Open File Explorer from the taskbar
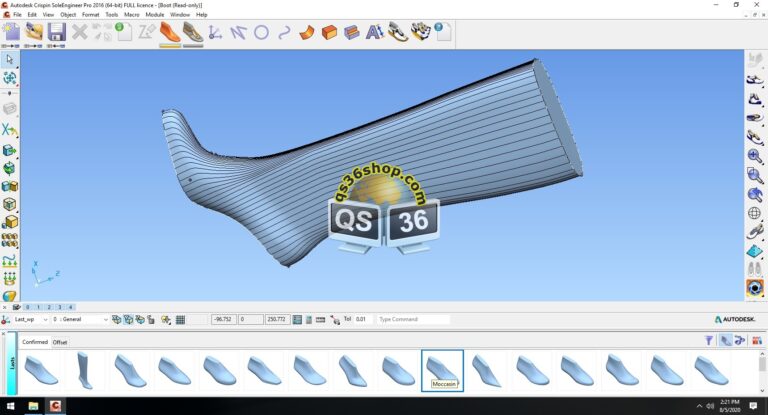The height and width of the screenshot is (415, 768). point(33,406)
